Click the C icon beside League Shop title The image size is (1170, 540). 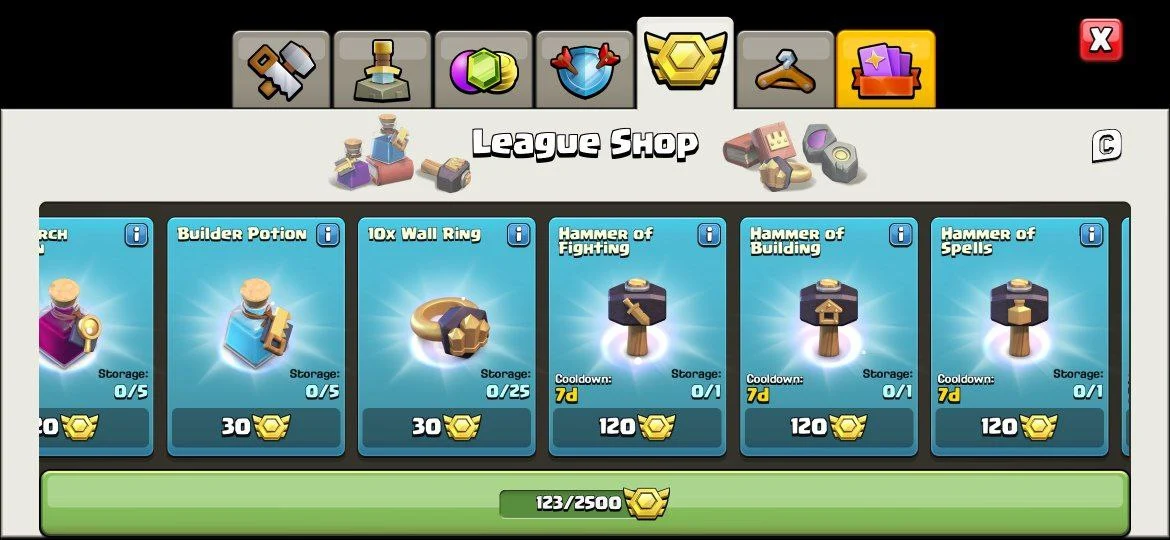click(x=1106, y=145)
